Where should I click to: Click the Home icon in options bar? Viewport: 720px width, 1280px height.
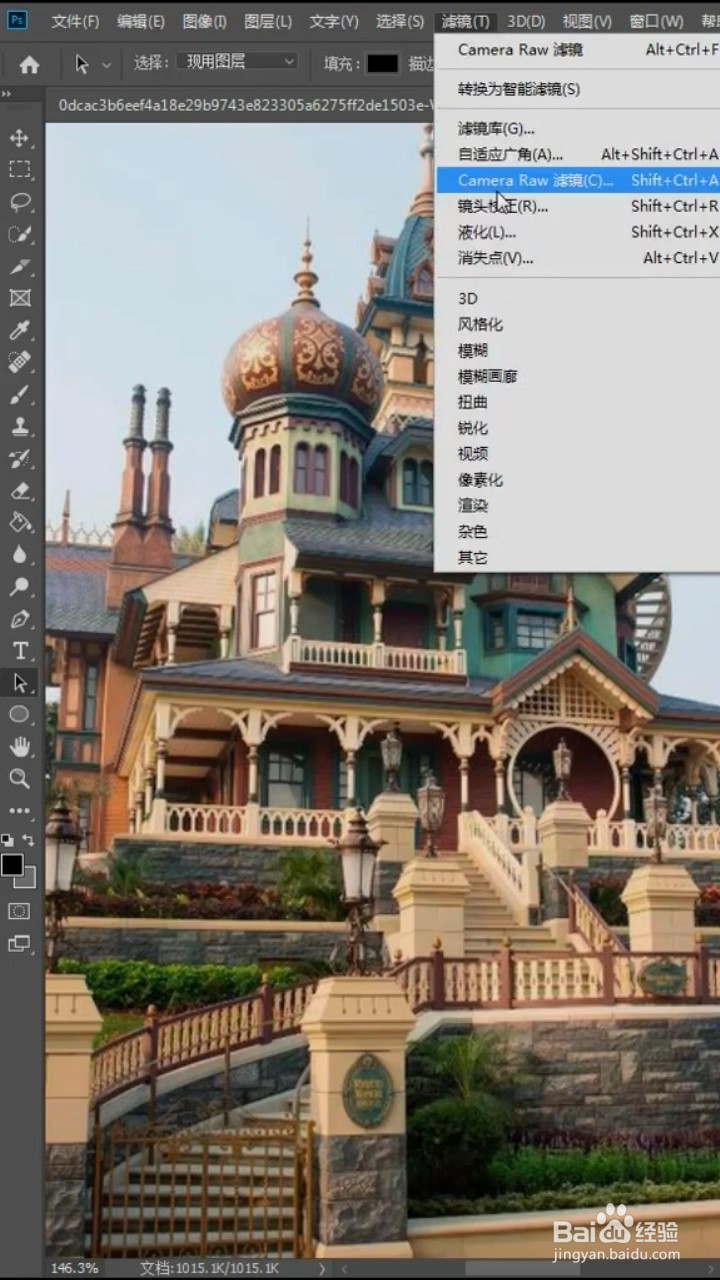coord(30,64)
